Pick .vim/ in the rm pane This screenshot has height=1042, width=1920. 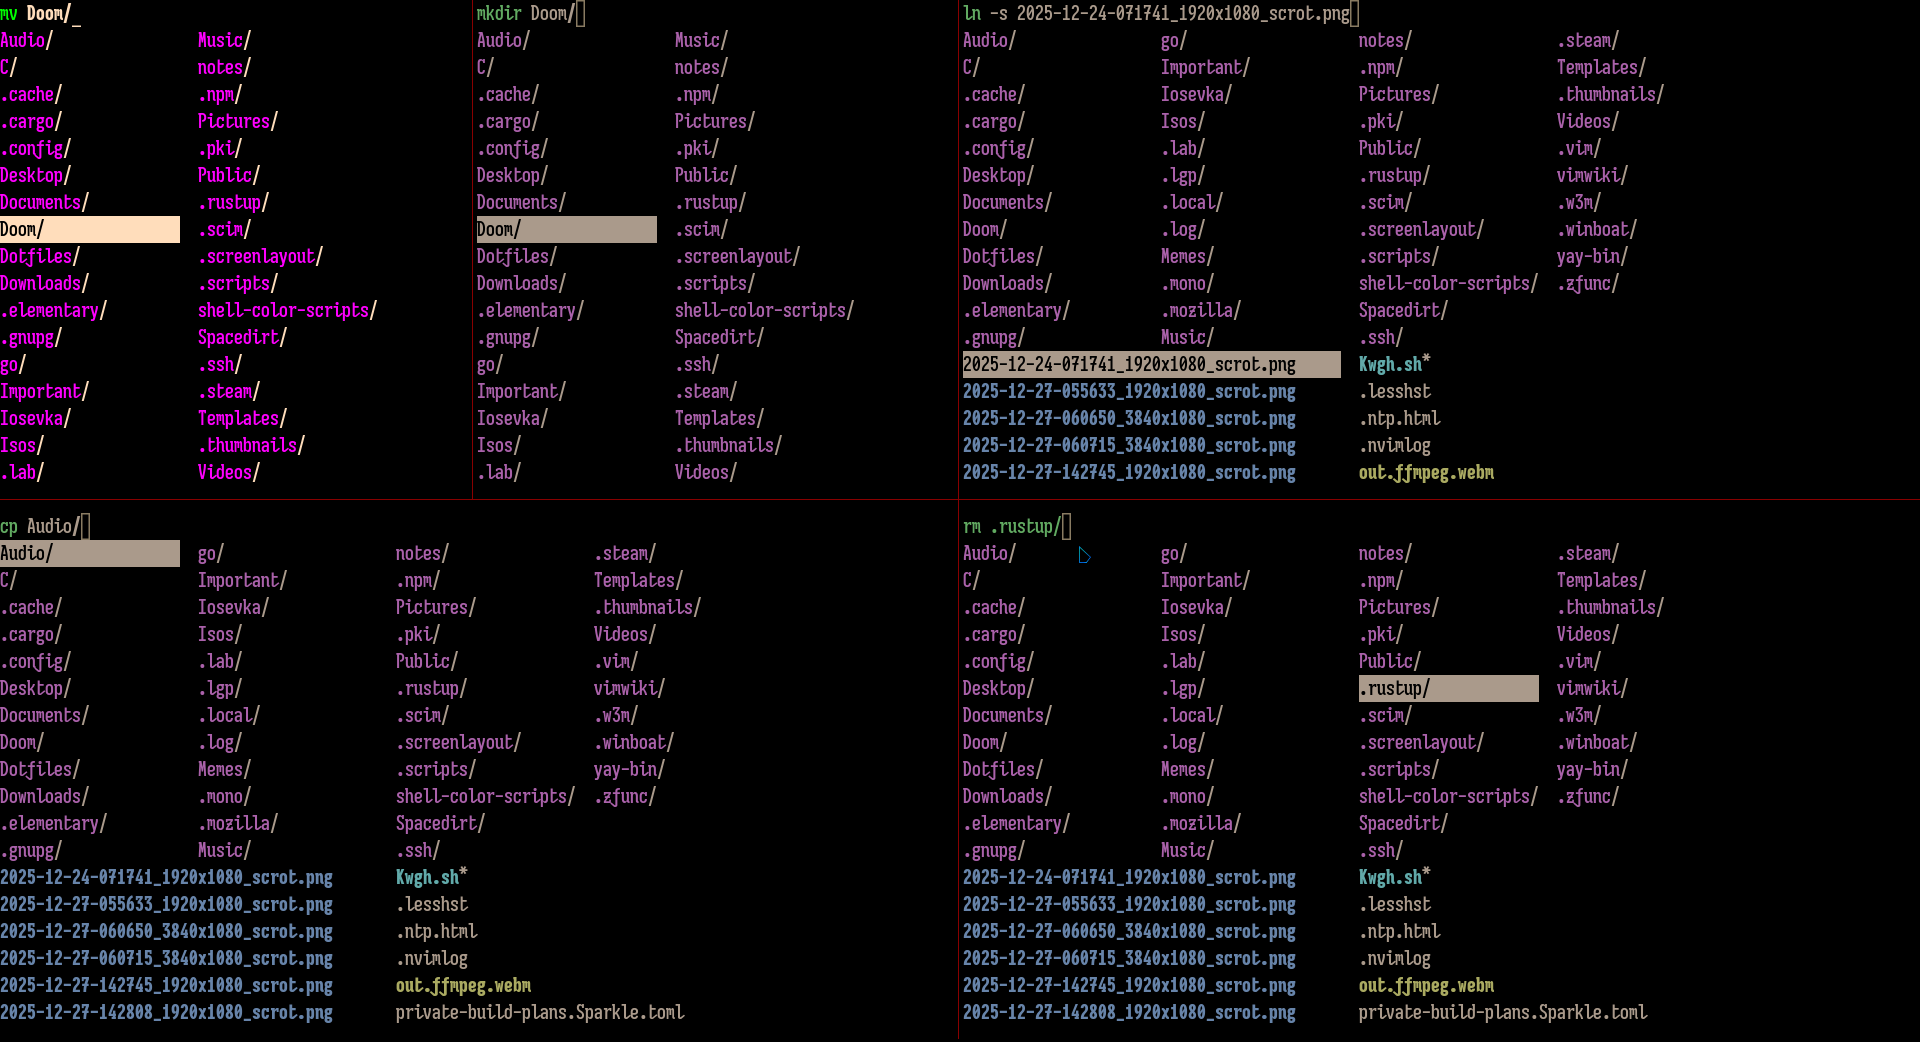click(1579, 661)
